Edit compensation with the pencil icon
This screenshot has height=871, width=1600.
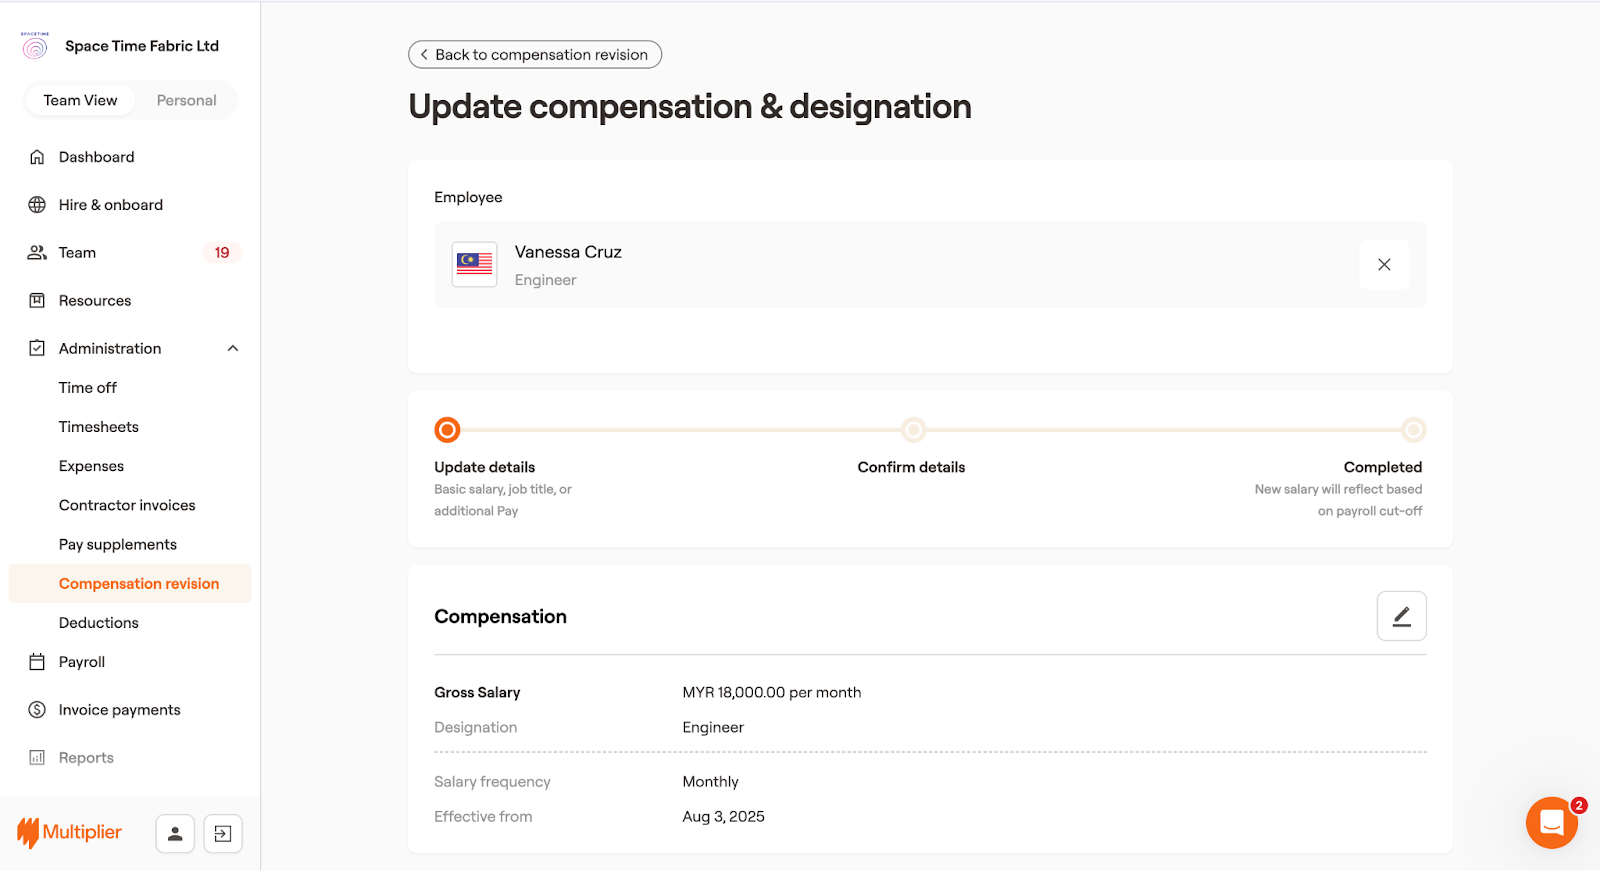click(1401, 616)
